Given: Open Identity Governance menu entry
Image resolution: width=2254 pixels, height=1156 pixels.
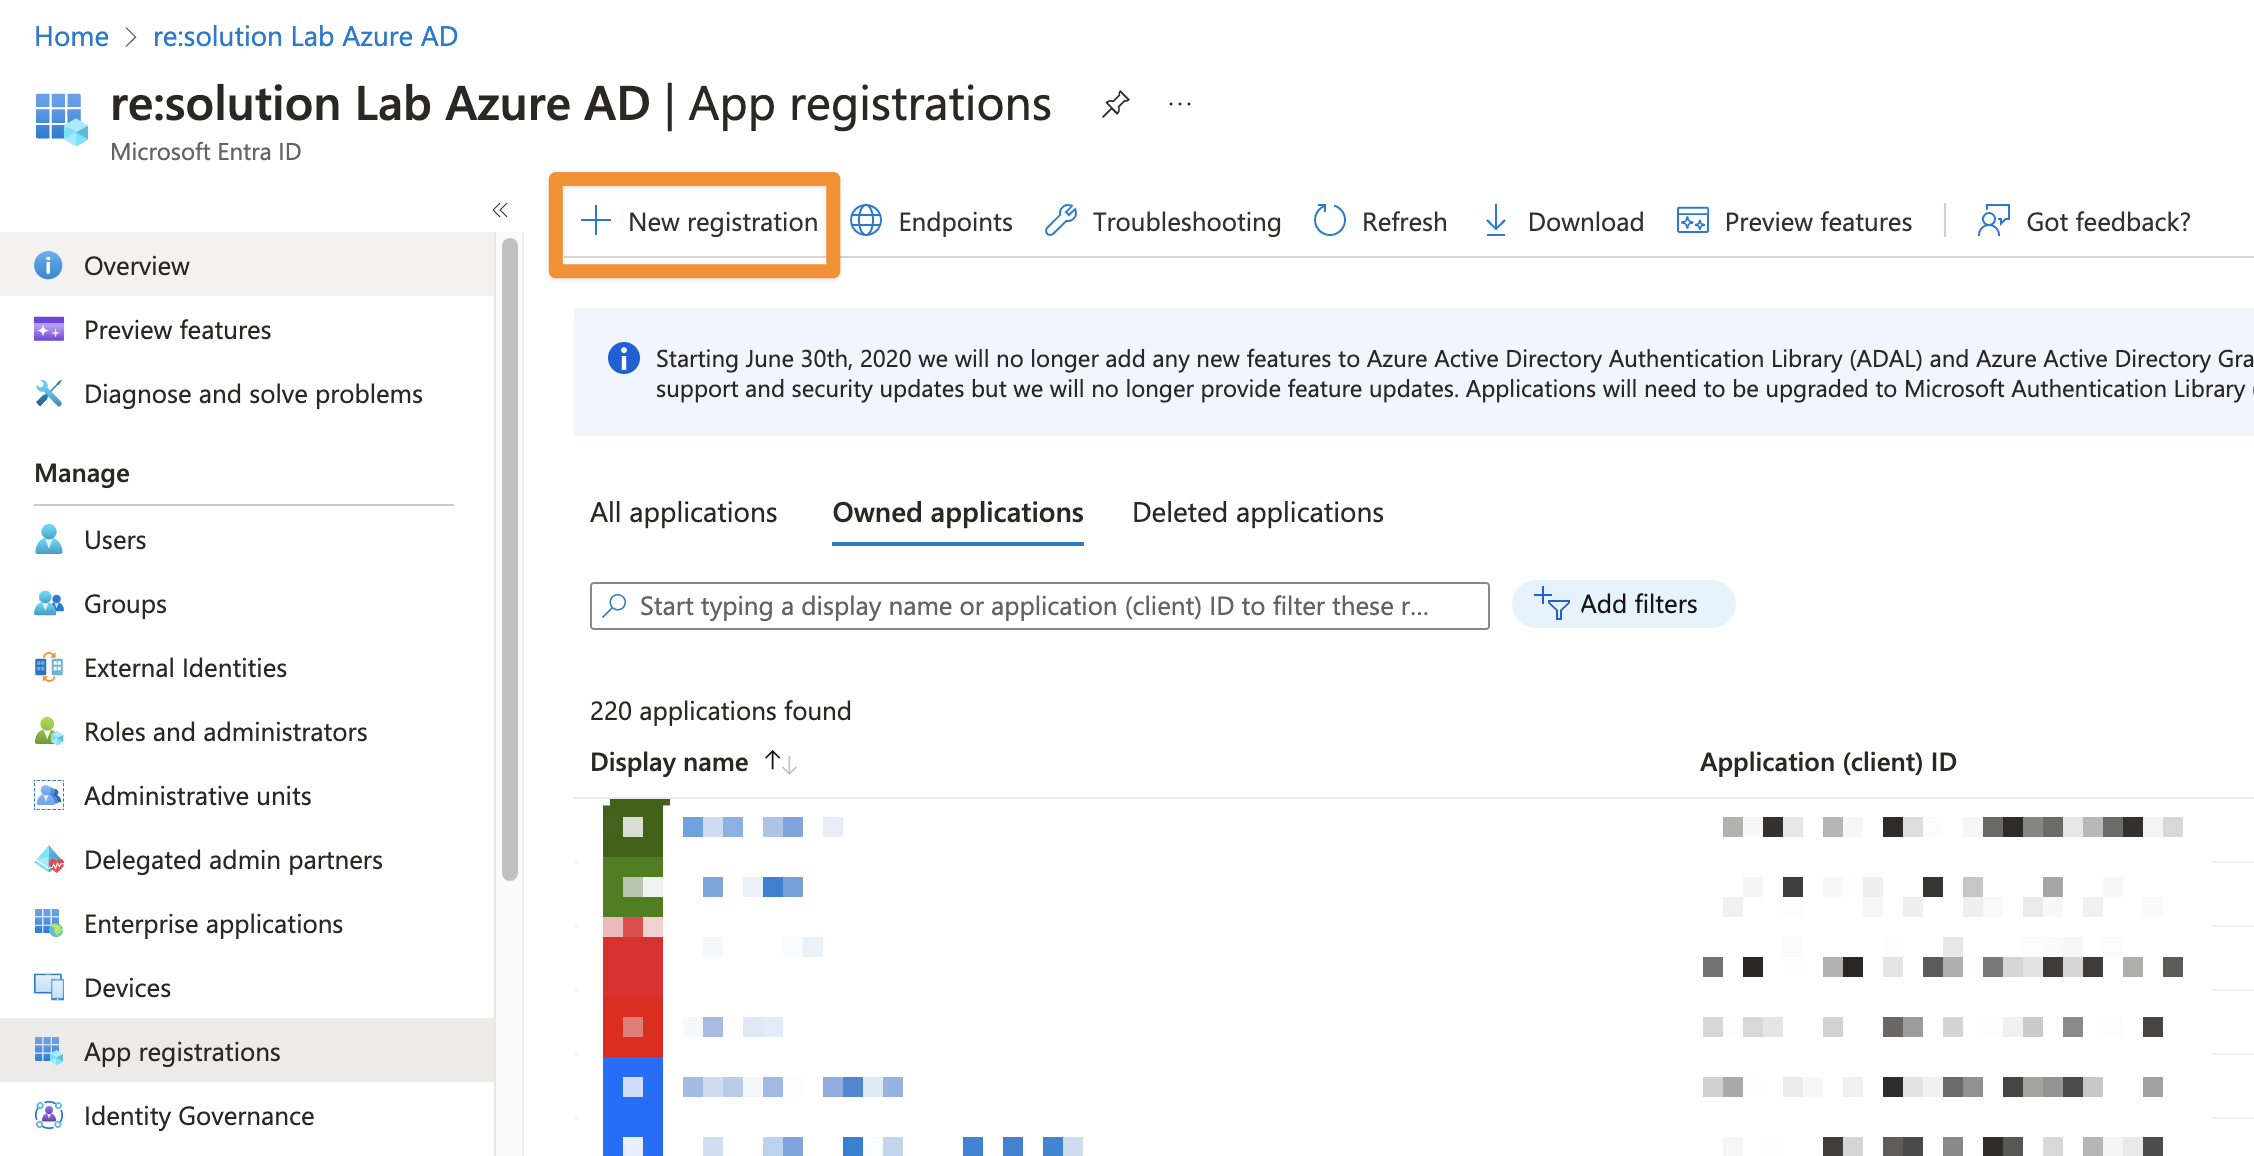Looking at the screenshot, I should pyautogui.click(x=248, y=1116).
